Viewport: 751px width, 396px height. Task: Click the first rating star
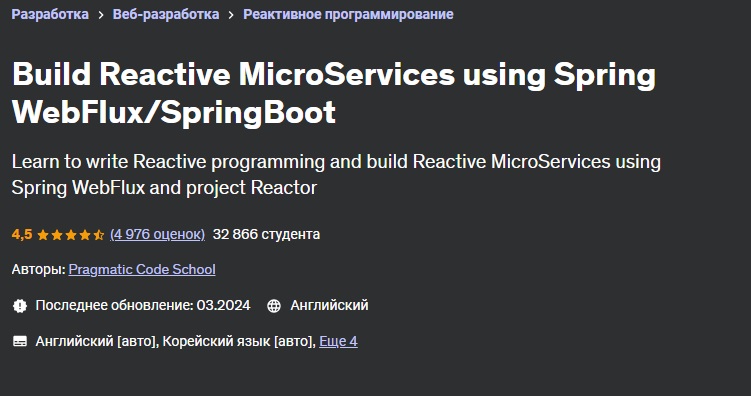click(43, 235)
